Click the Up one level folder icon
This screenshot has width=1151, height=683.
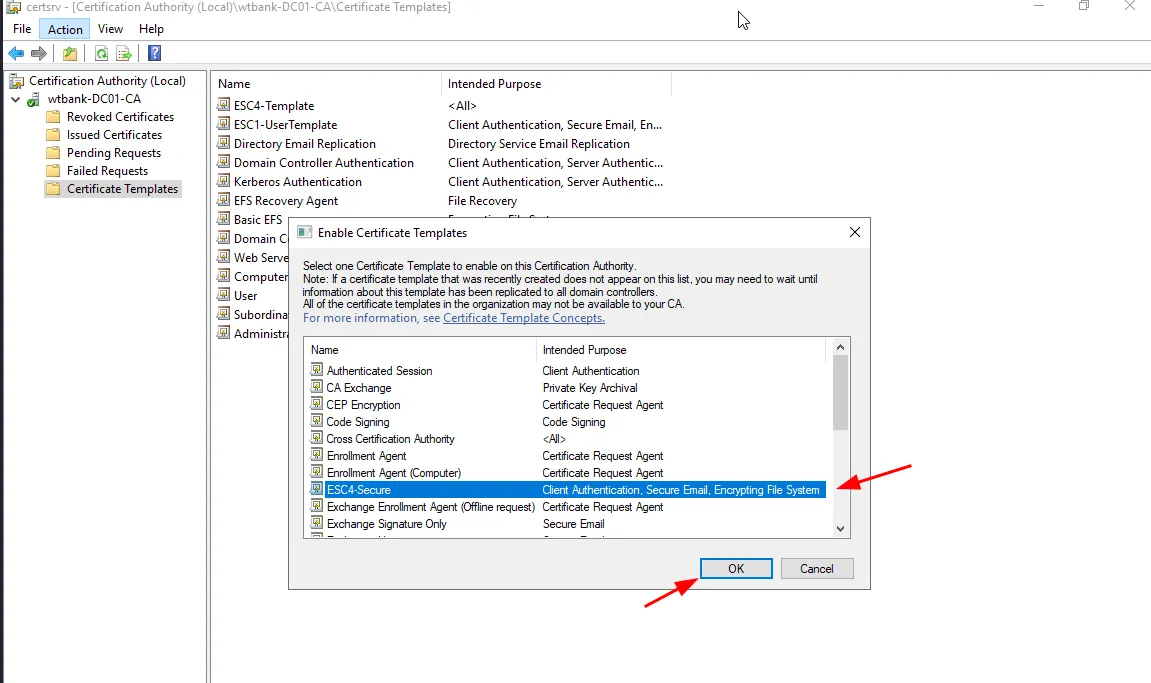coord(70,53)
